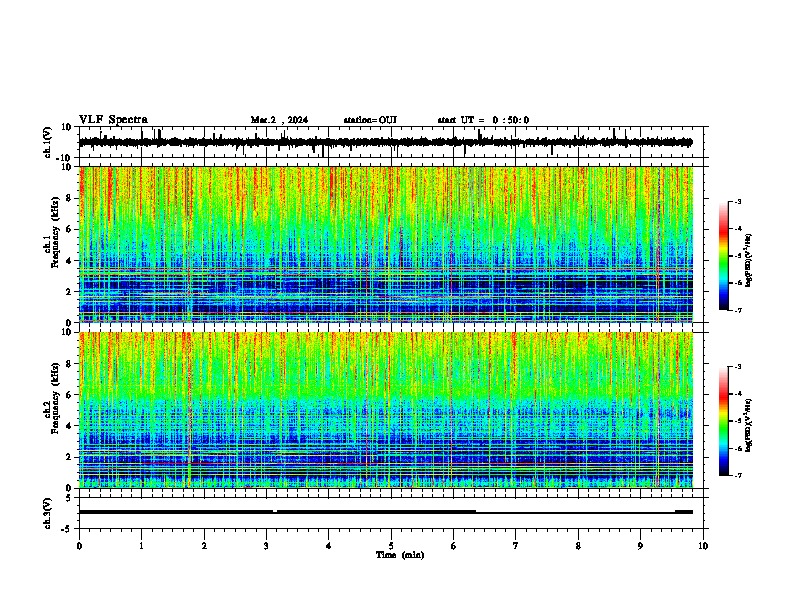Viewport: 792px width, 612px height.
Task: Click the "6" frequency tick of ch.1 spectrogram
Action: (70, 229)
